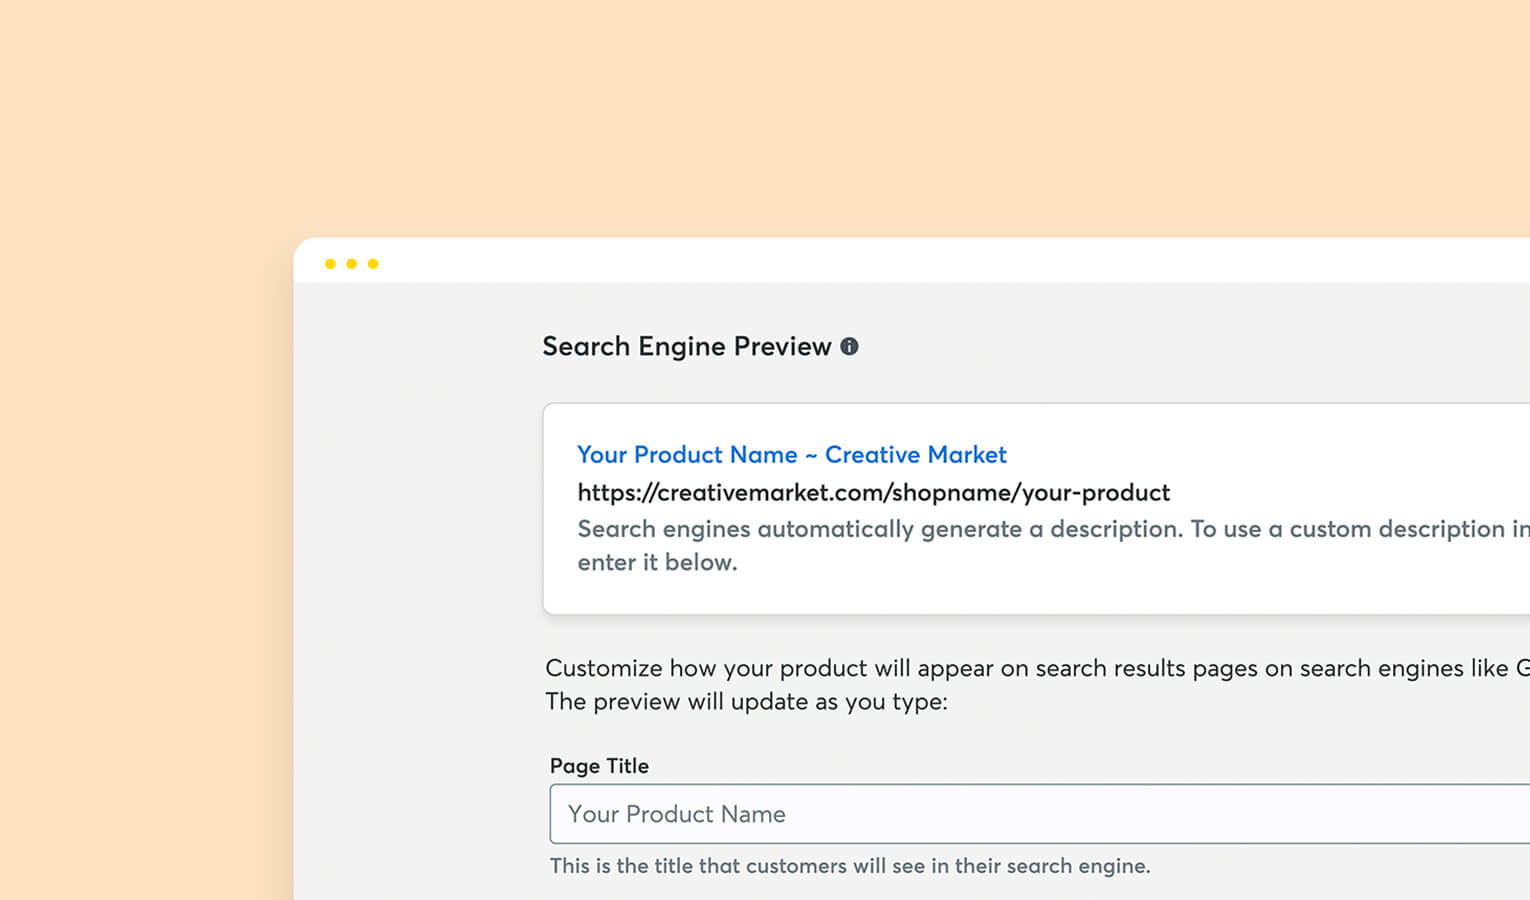This screenshot has width=1530, height=900.
Task: Click the Search Engine Preview heading
Action: click(x=686, y=346)
